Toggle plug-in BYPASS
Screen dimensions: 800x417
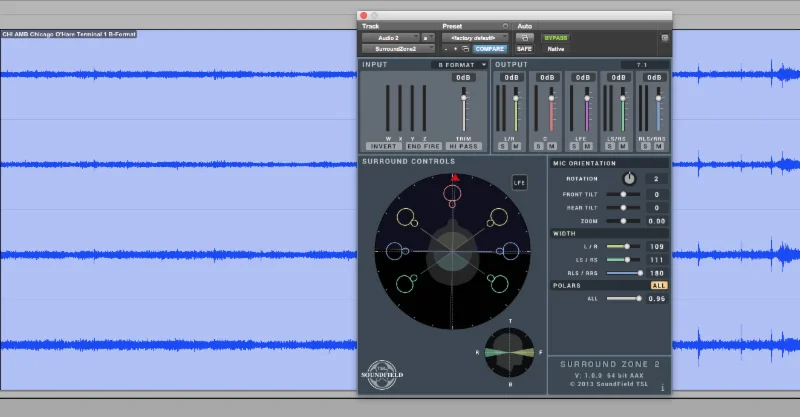coord(556,38)
